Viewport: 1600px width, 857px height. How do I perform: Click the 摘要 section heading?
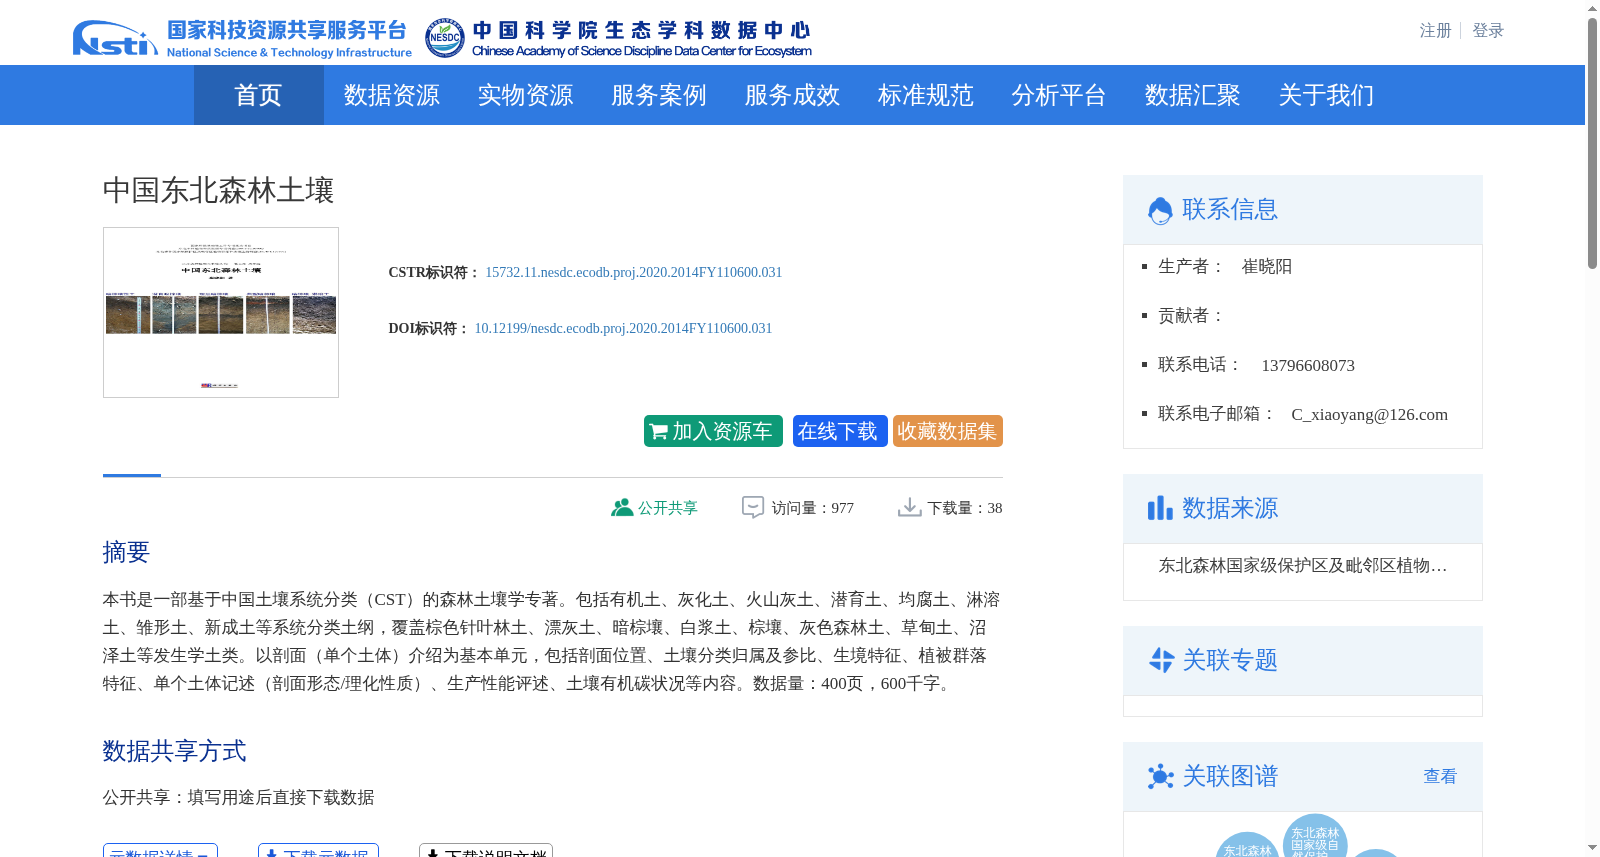(x=126, y=552)
